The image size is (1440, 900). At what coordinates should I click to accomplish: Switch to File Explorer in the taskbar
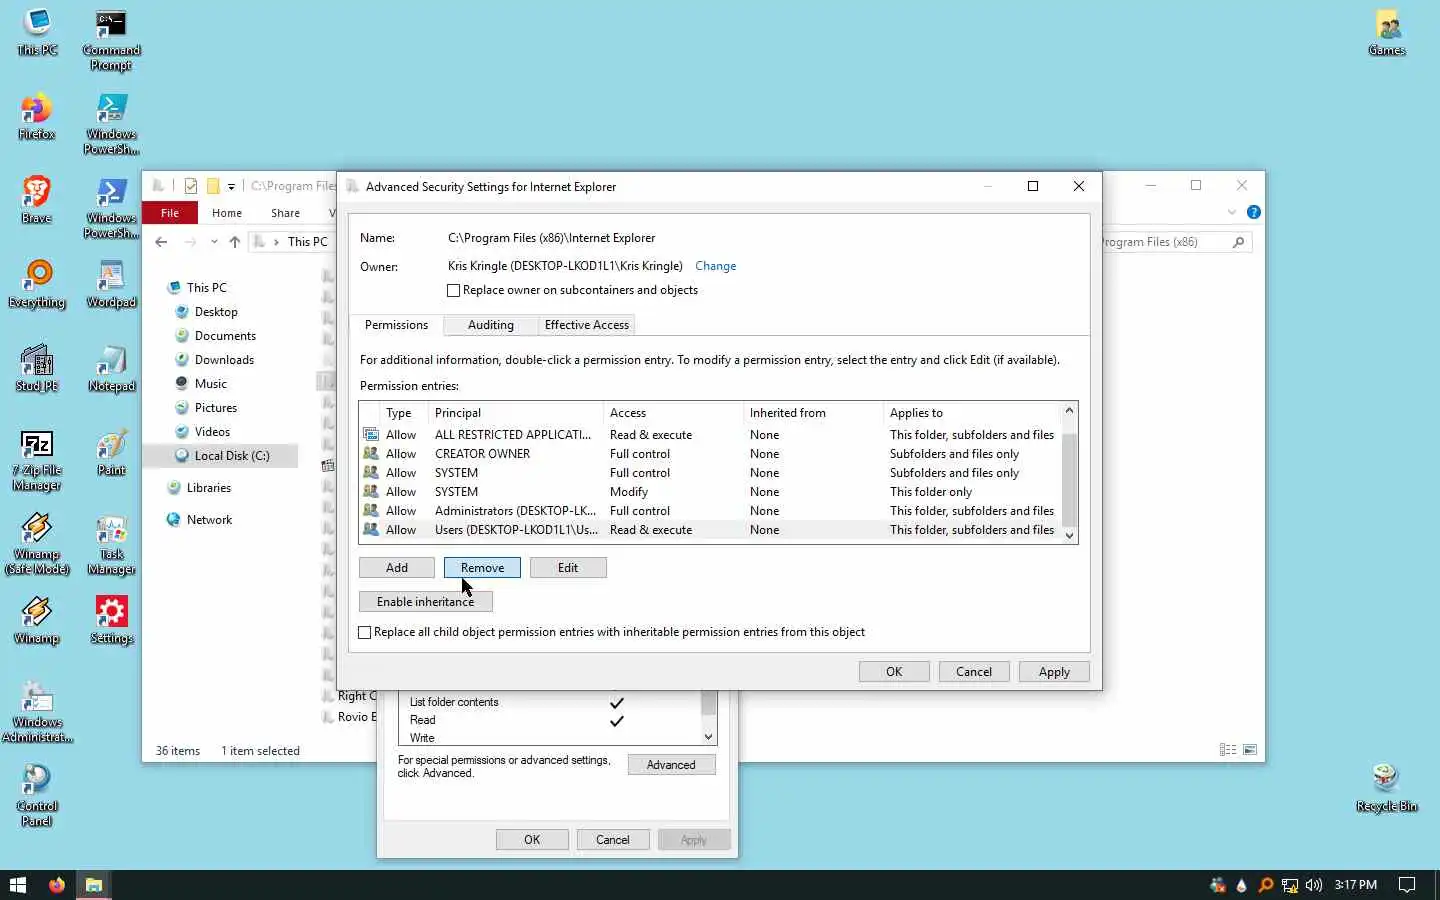(x=93, y=885)
